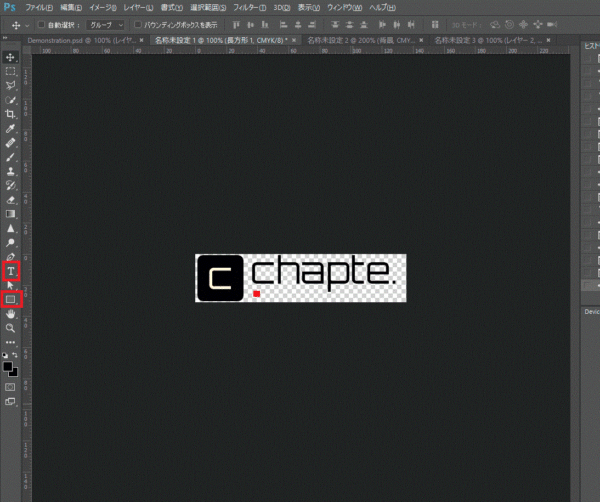Open the フィルター menu
The image size is (600, 502).
pyautogui.click(x=249, y=8)
